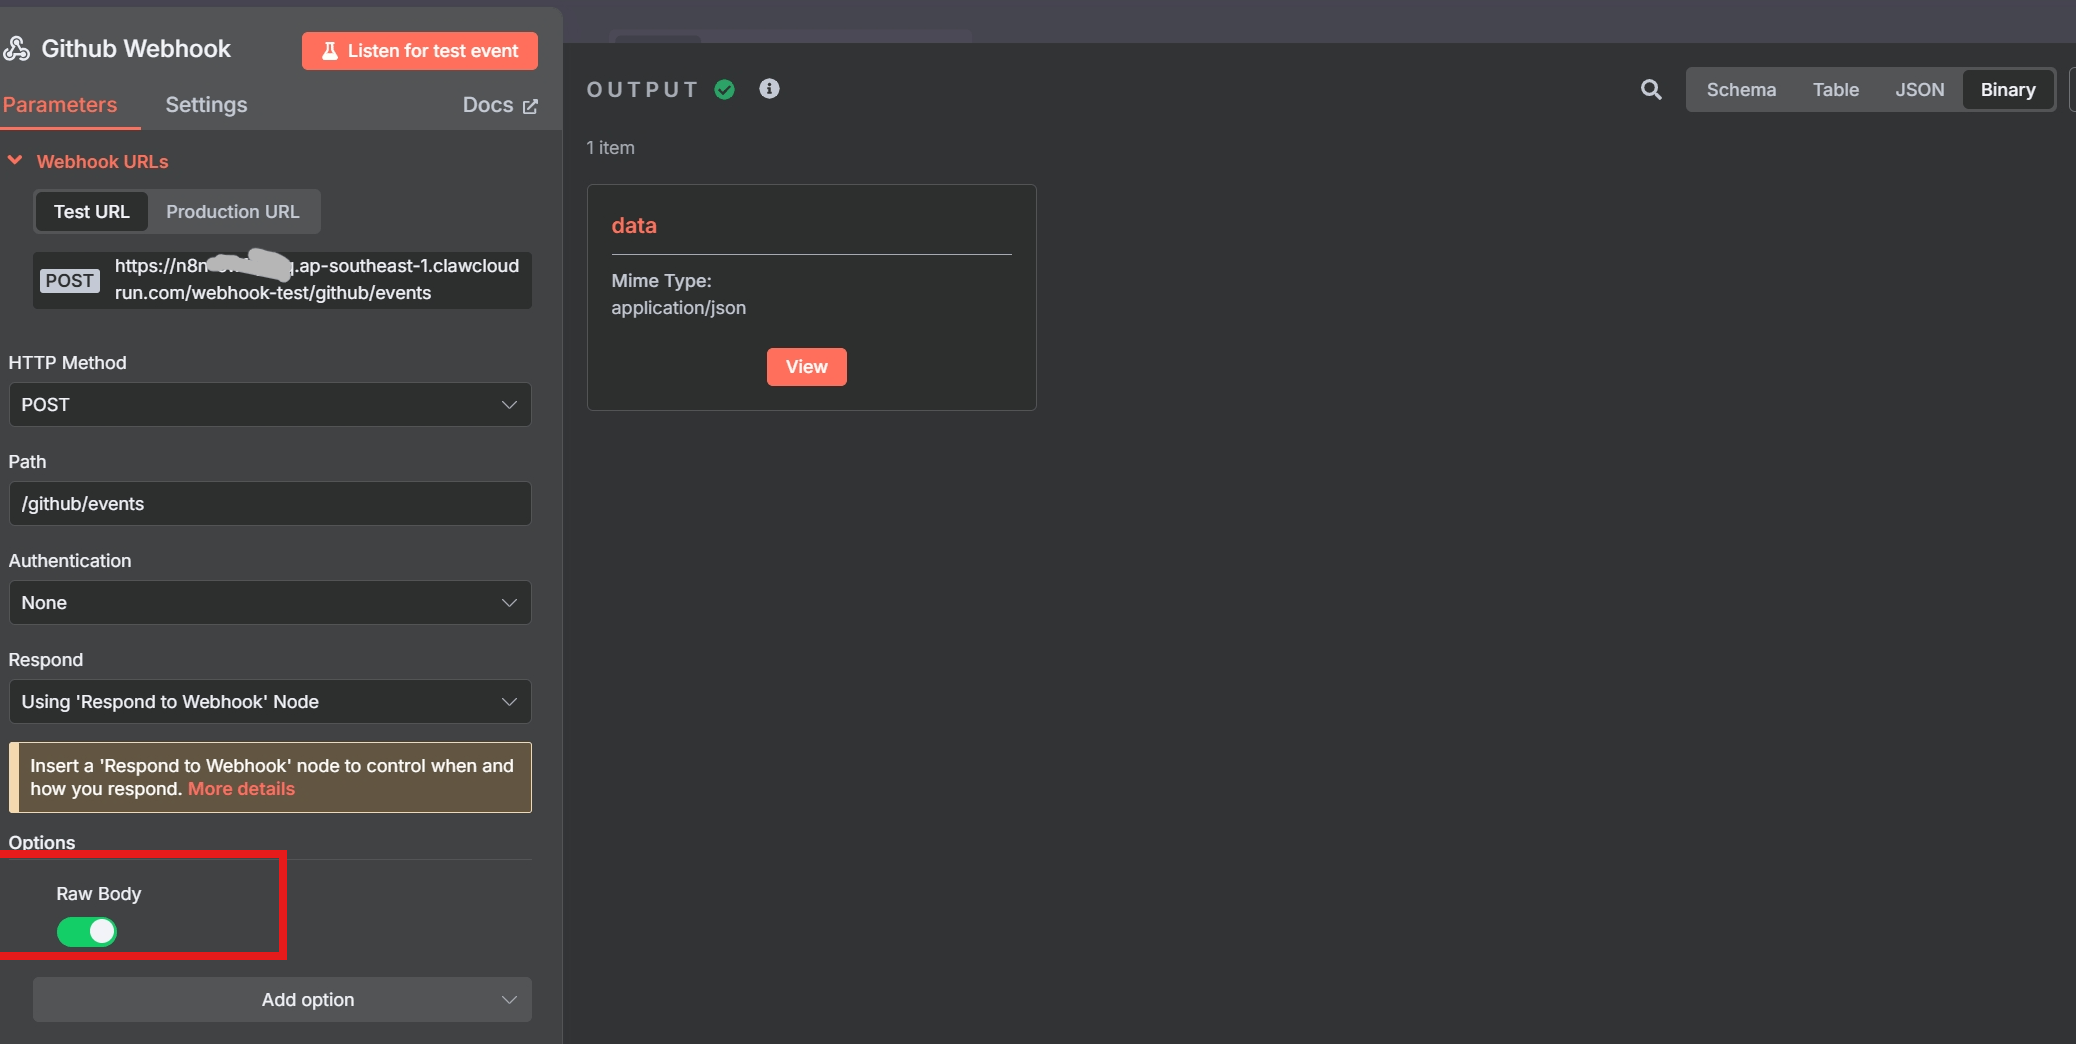The width and height of the screenshot is (2076, 1044).
Task: Open the Respond dropdown
Action: [x=269, y=702]
